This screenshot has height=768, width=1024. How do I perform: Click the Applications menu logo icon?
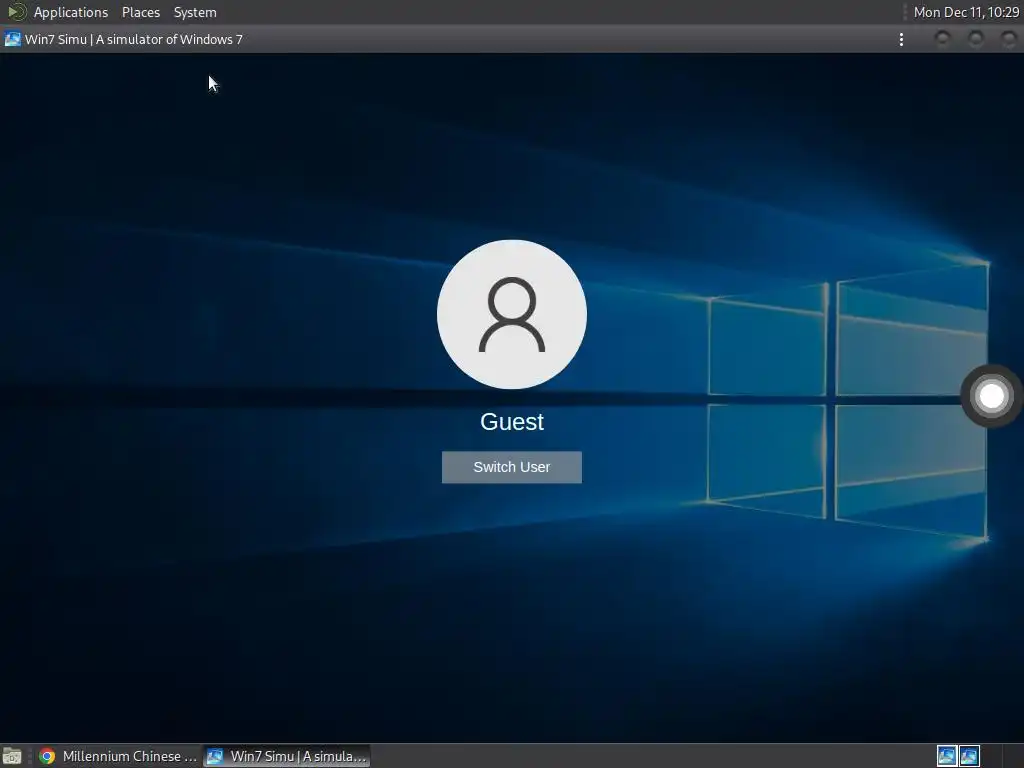point(16,12)
